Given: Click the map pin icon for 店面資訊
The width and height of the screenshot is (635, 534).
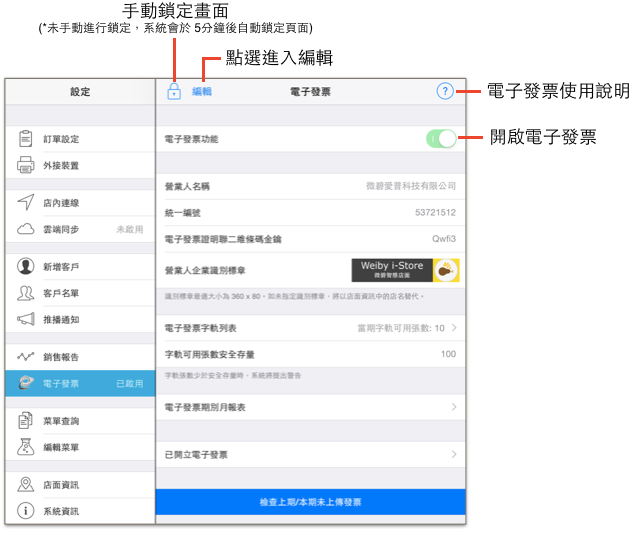Looking at the screenshot, I should pyautogui.click(x=26, y=484).
